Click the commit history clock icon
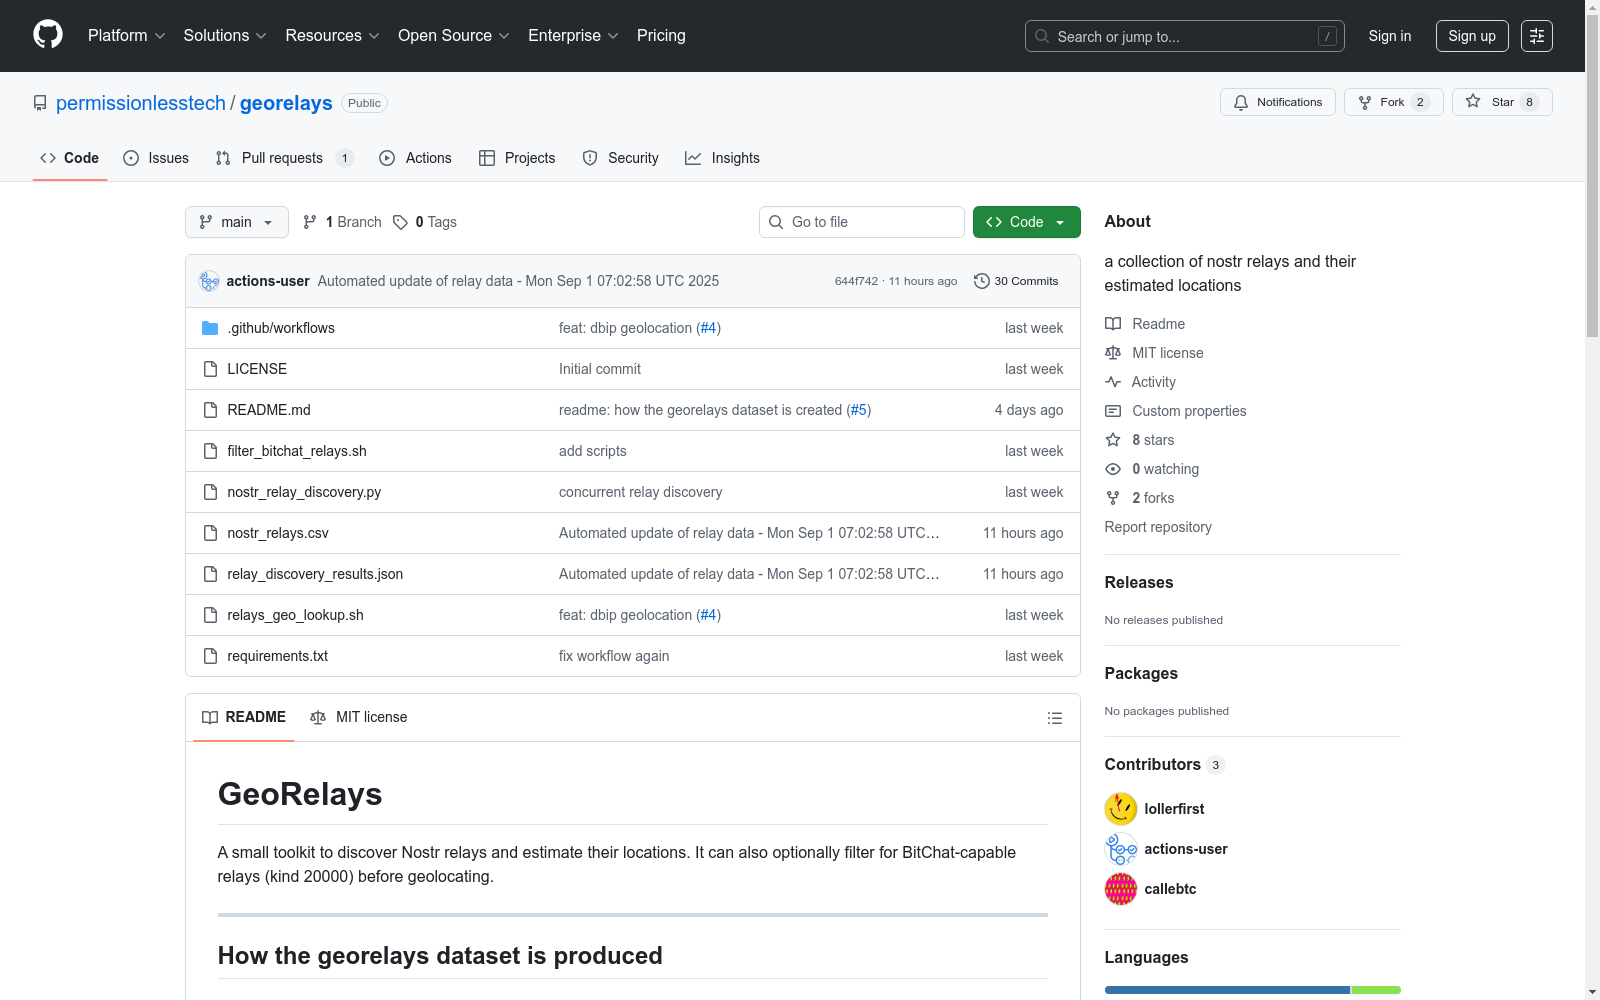This screenshot has height=1000, width=1600. click(982, 281)
